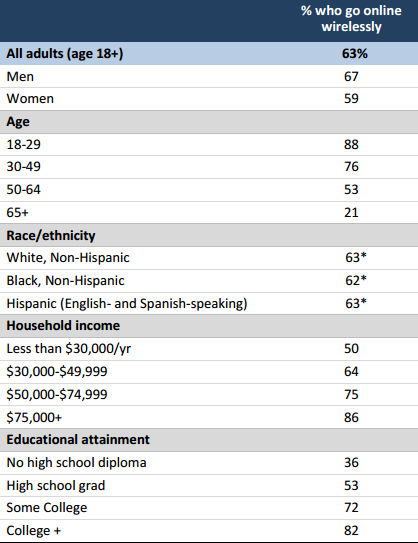Click the 'Some College' row label
Image resolution: width=418 pixels, height=543 pixels.
click(47, 508)
